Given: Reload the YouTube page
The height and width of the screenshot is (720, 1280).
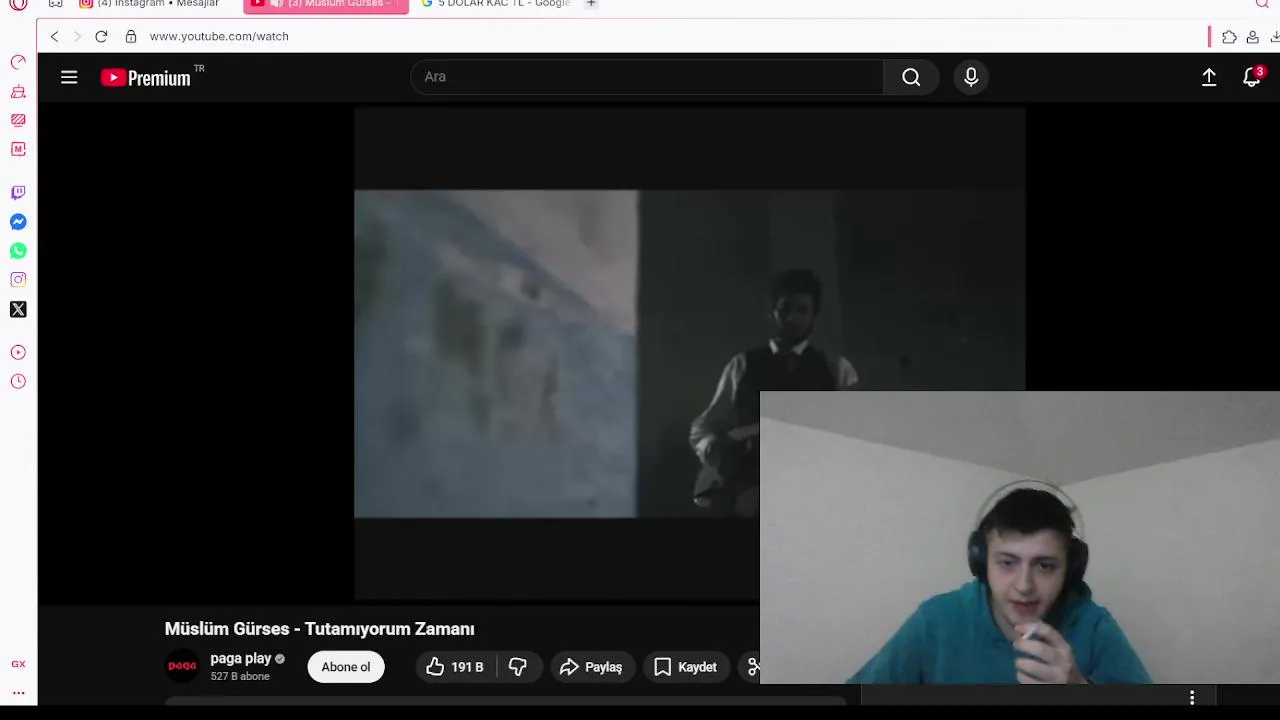Looking at the screenshot, I should click(x=101, y=36).
